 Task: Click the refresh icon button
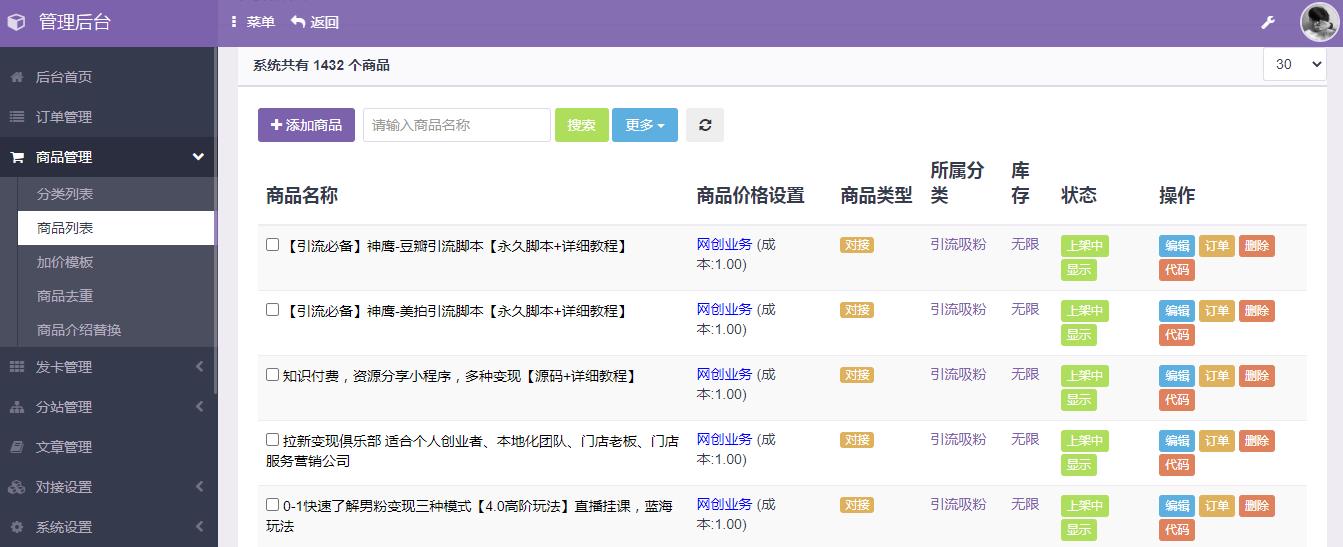pyautogui.click(x=704, y=125)
